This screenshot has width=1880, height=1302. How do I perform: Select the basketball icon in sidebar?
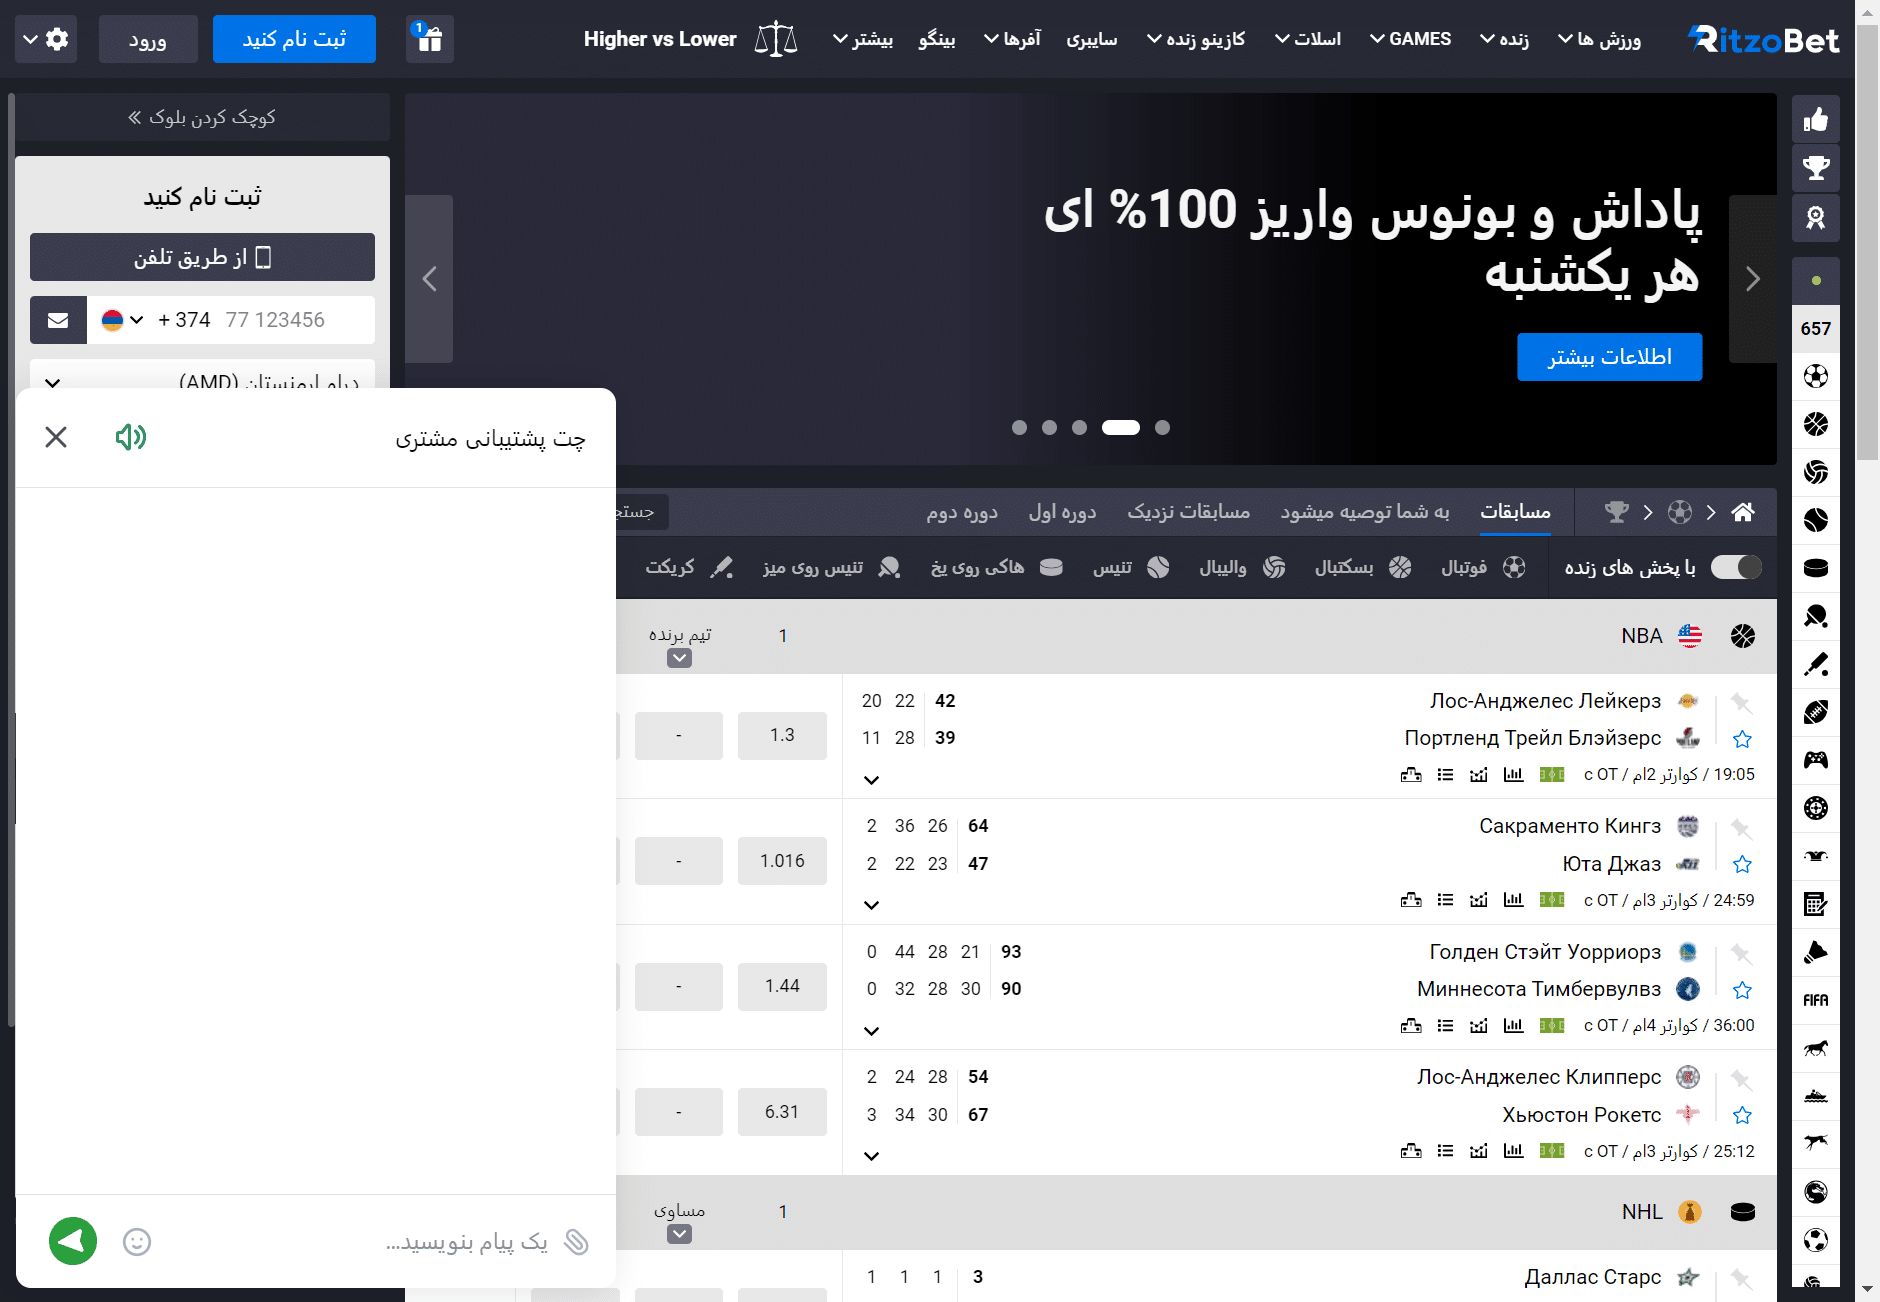click(x=1816, y=424)
